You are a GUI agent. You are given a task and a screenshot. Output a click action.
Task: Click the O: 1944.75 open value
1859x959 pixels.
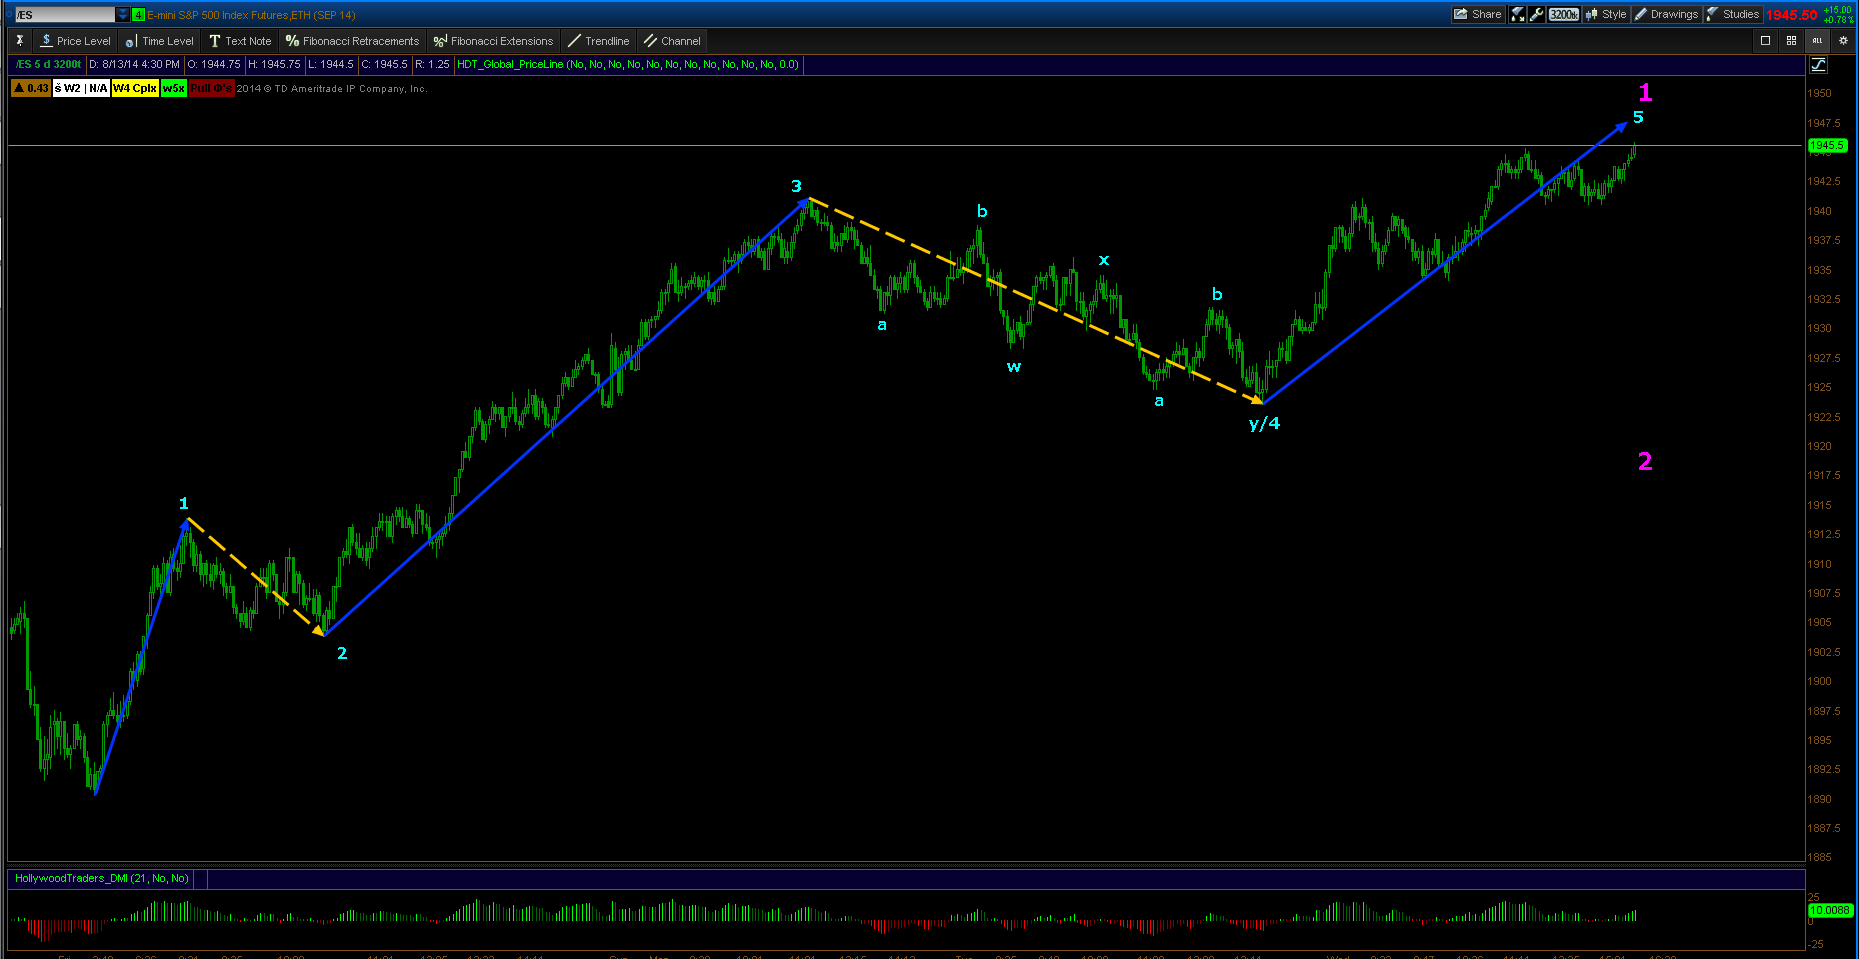(214, 64)
